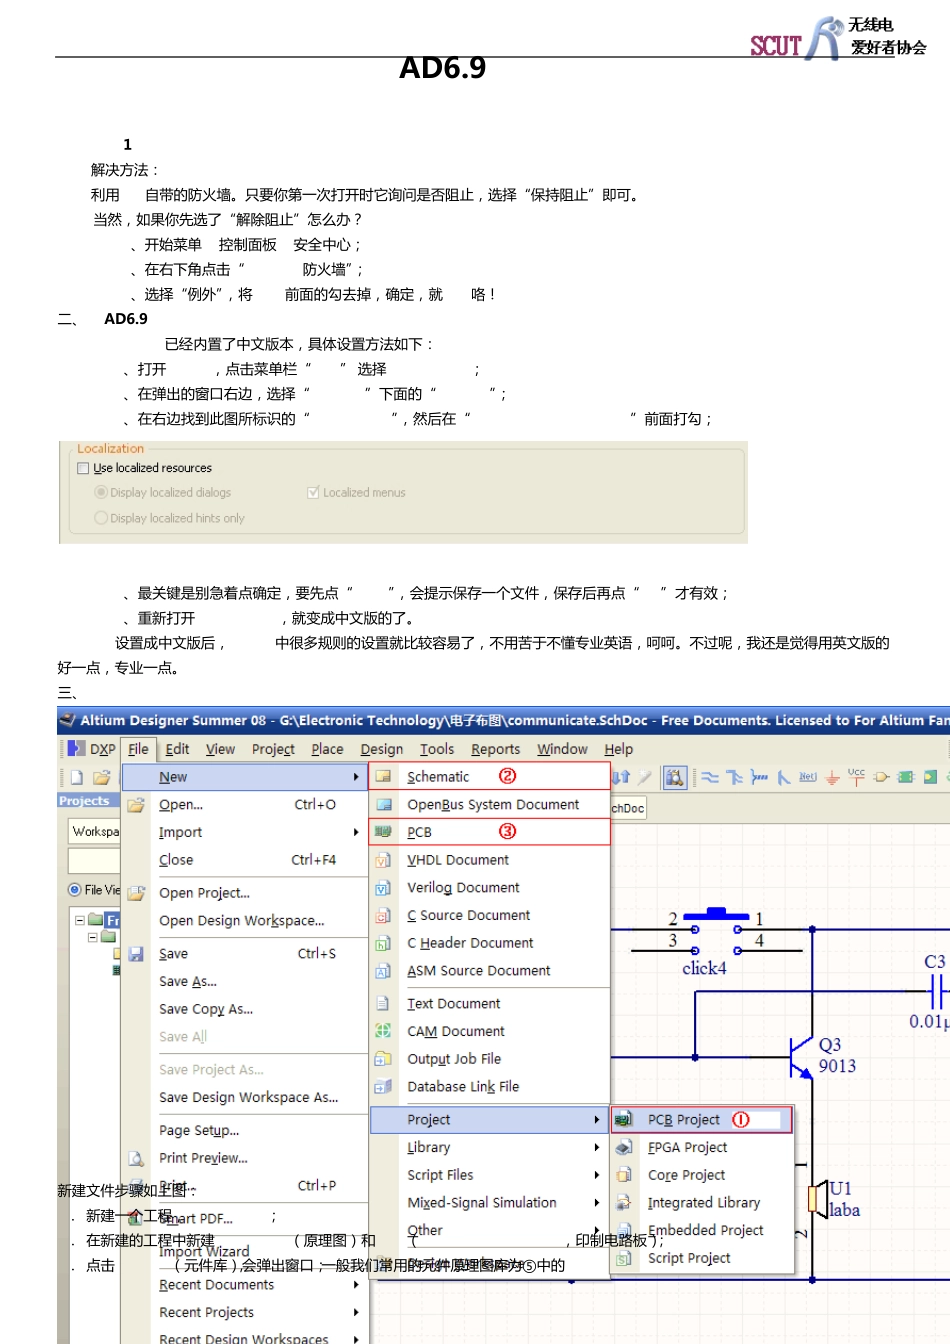Click the Print Preview magnifier icon
Image resolution: width=950 pixels, height=1344 pixels.
136,1158
